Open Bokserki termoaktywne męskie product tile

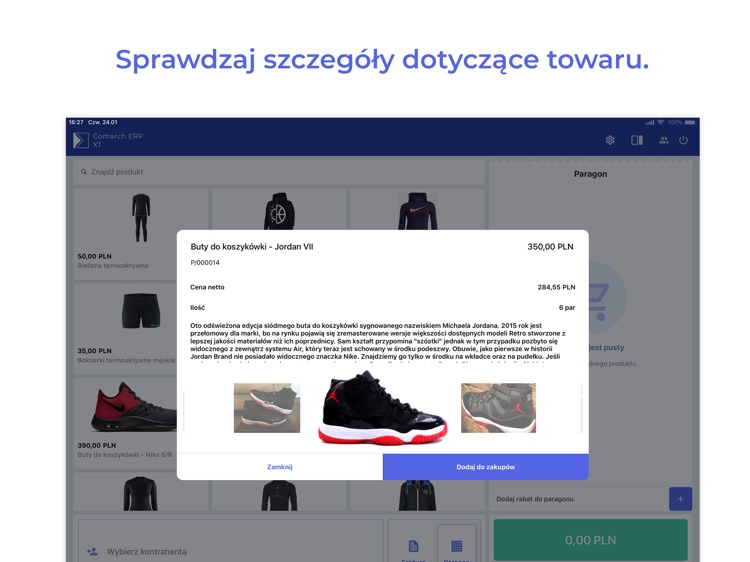[x=125, y=328]
